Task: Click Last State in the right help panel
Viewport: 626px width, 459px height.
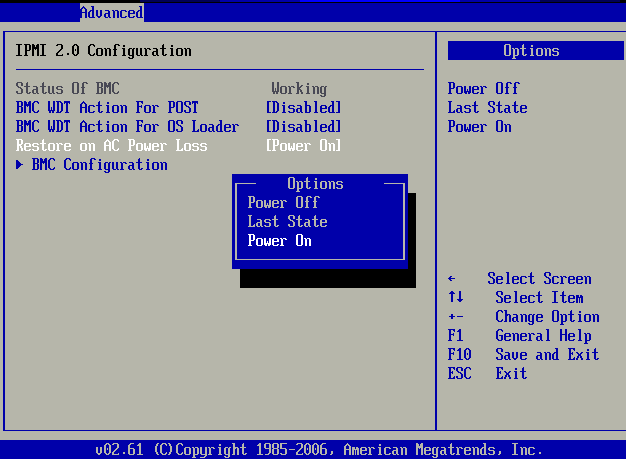Action: (487, 108)
